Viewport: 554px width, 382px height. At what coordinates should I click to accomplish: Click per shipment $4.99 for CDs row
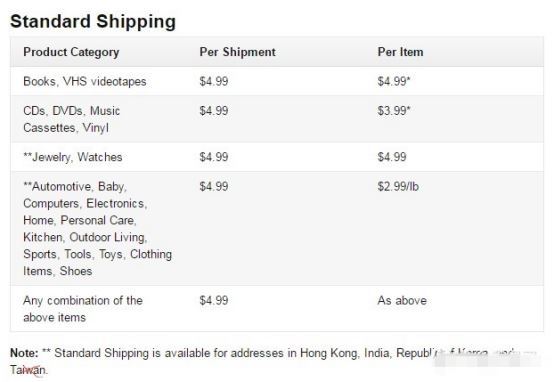click(x=214, y=111)
